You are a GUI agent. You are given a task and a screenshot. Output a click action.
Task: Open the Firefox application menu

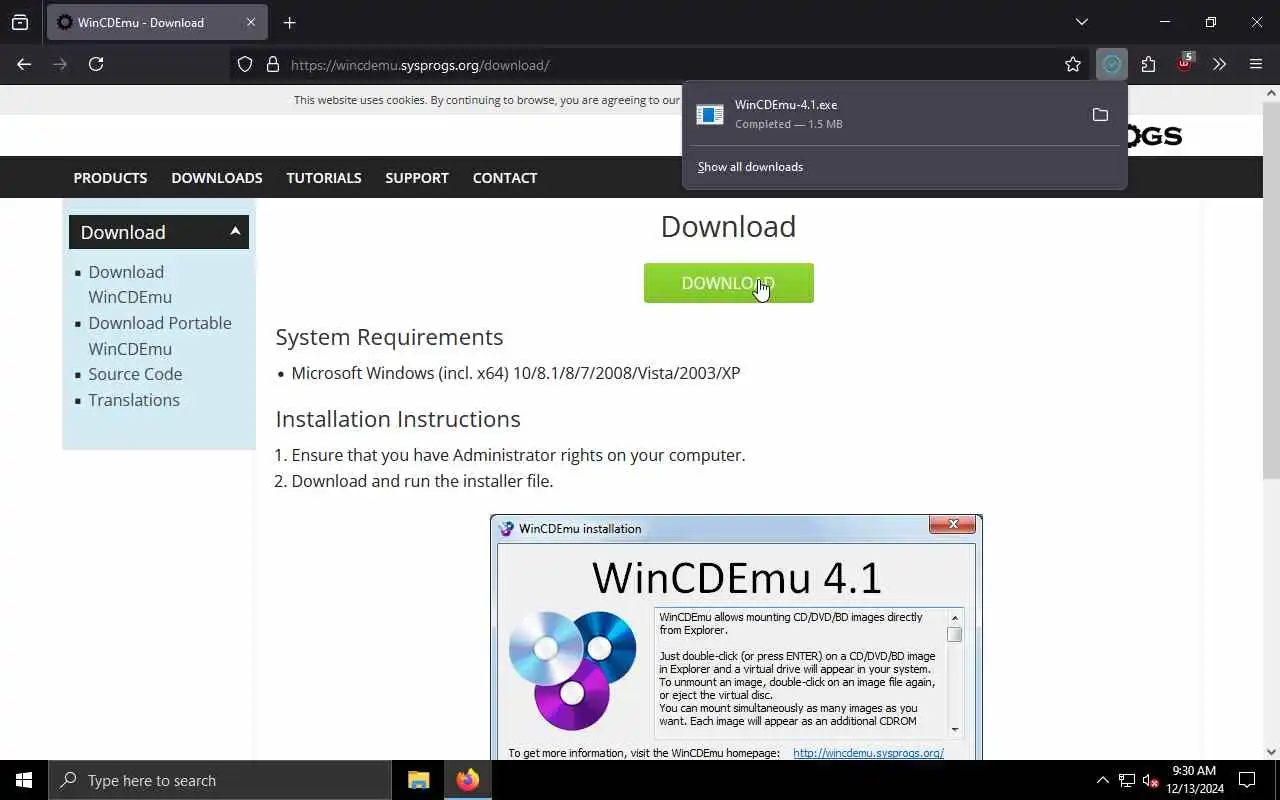pyautogui.click(x=1256, y=64)
